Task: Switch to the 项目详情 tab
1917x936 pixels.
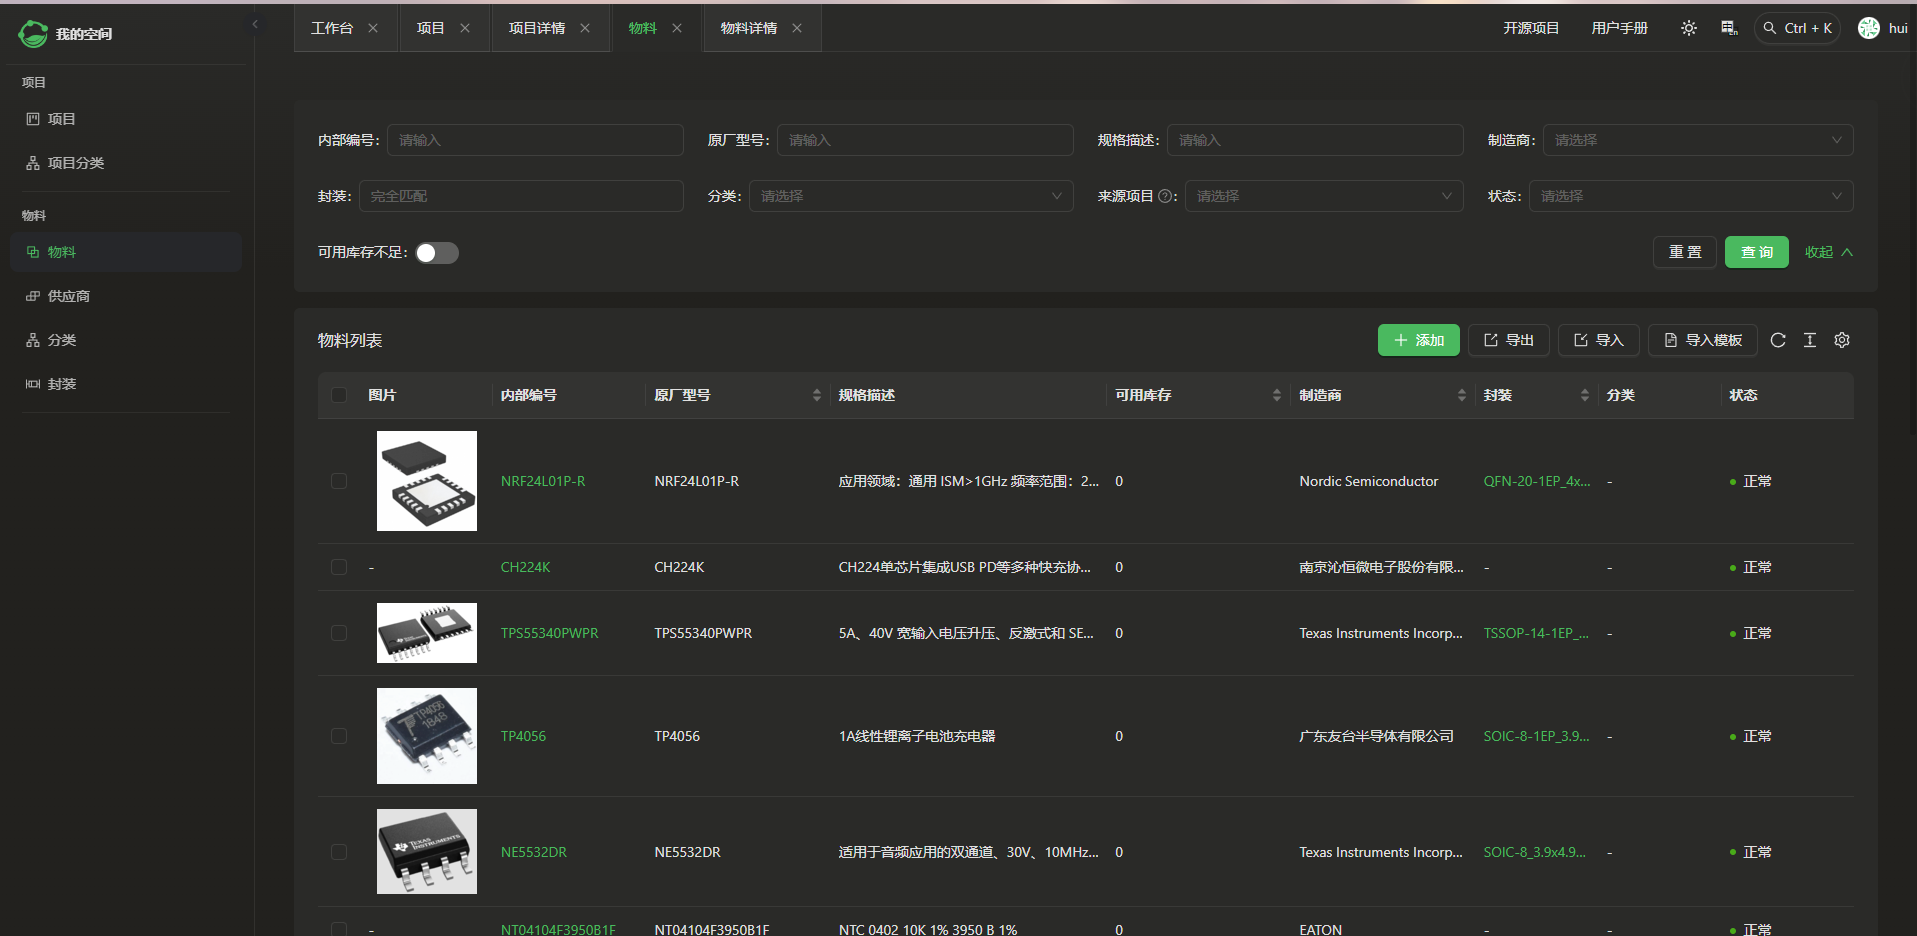Action: [537, 28]
